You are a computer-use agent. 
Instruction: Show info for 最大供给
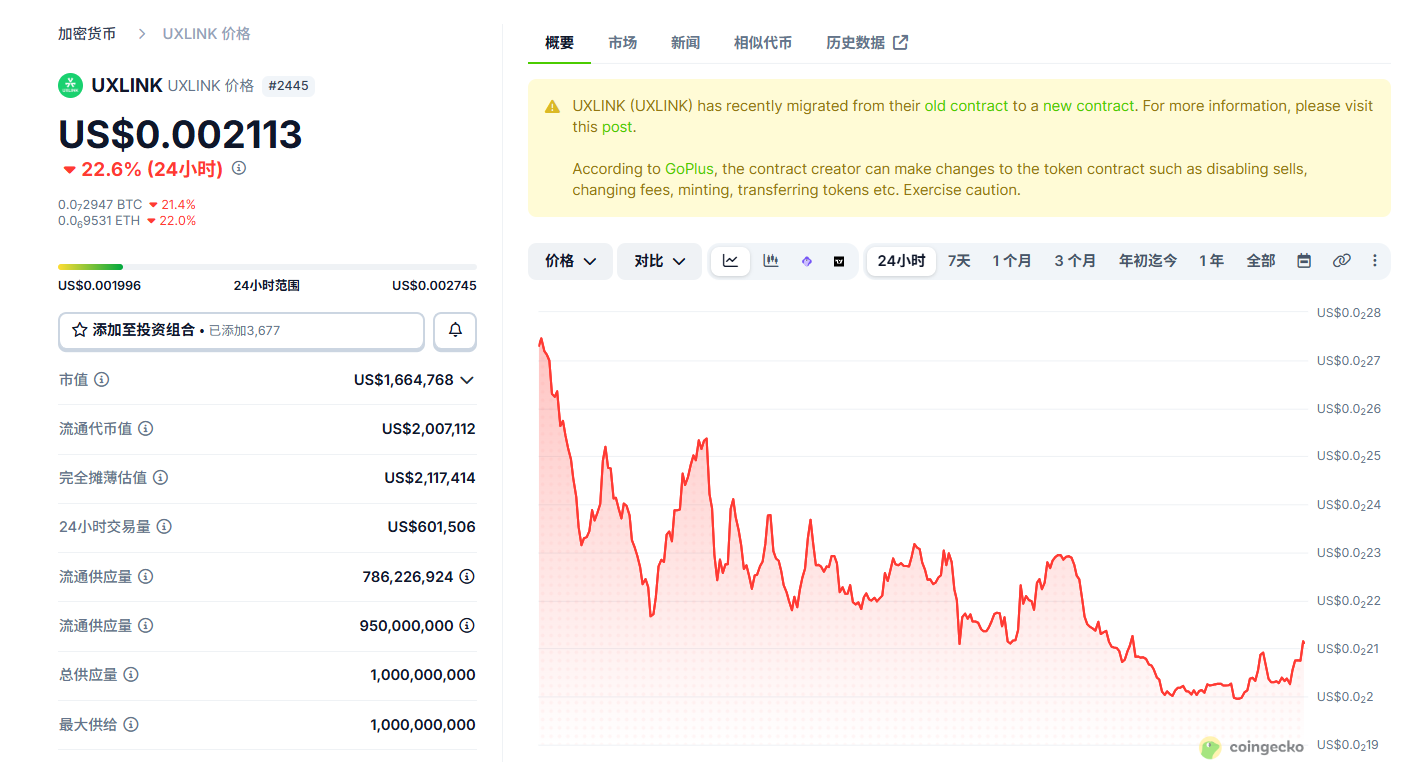point(131,725)
